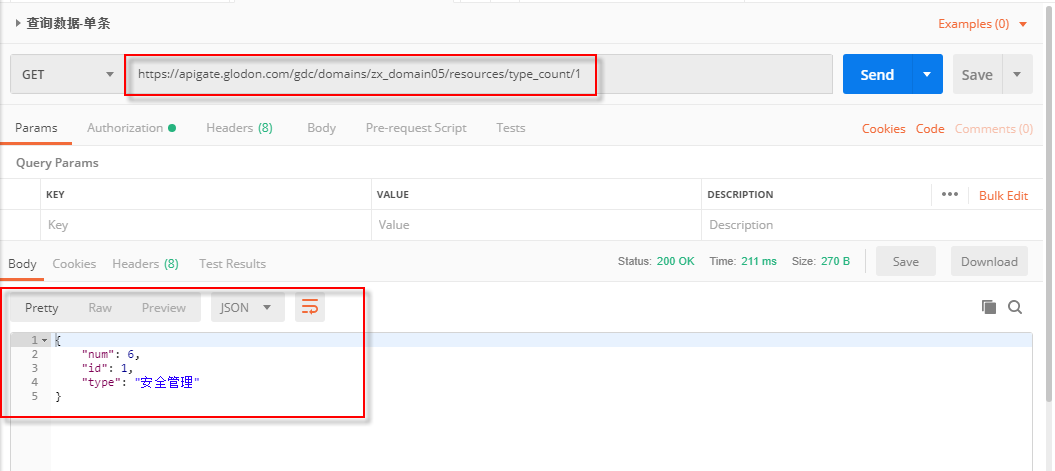This screenshot has width=1055, height=471.
Task: Open the Send button dropdown arrow
Action: pyautogui.click(x=927, y=75)
